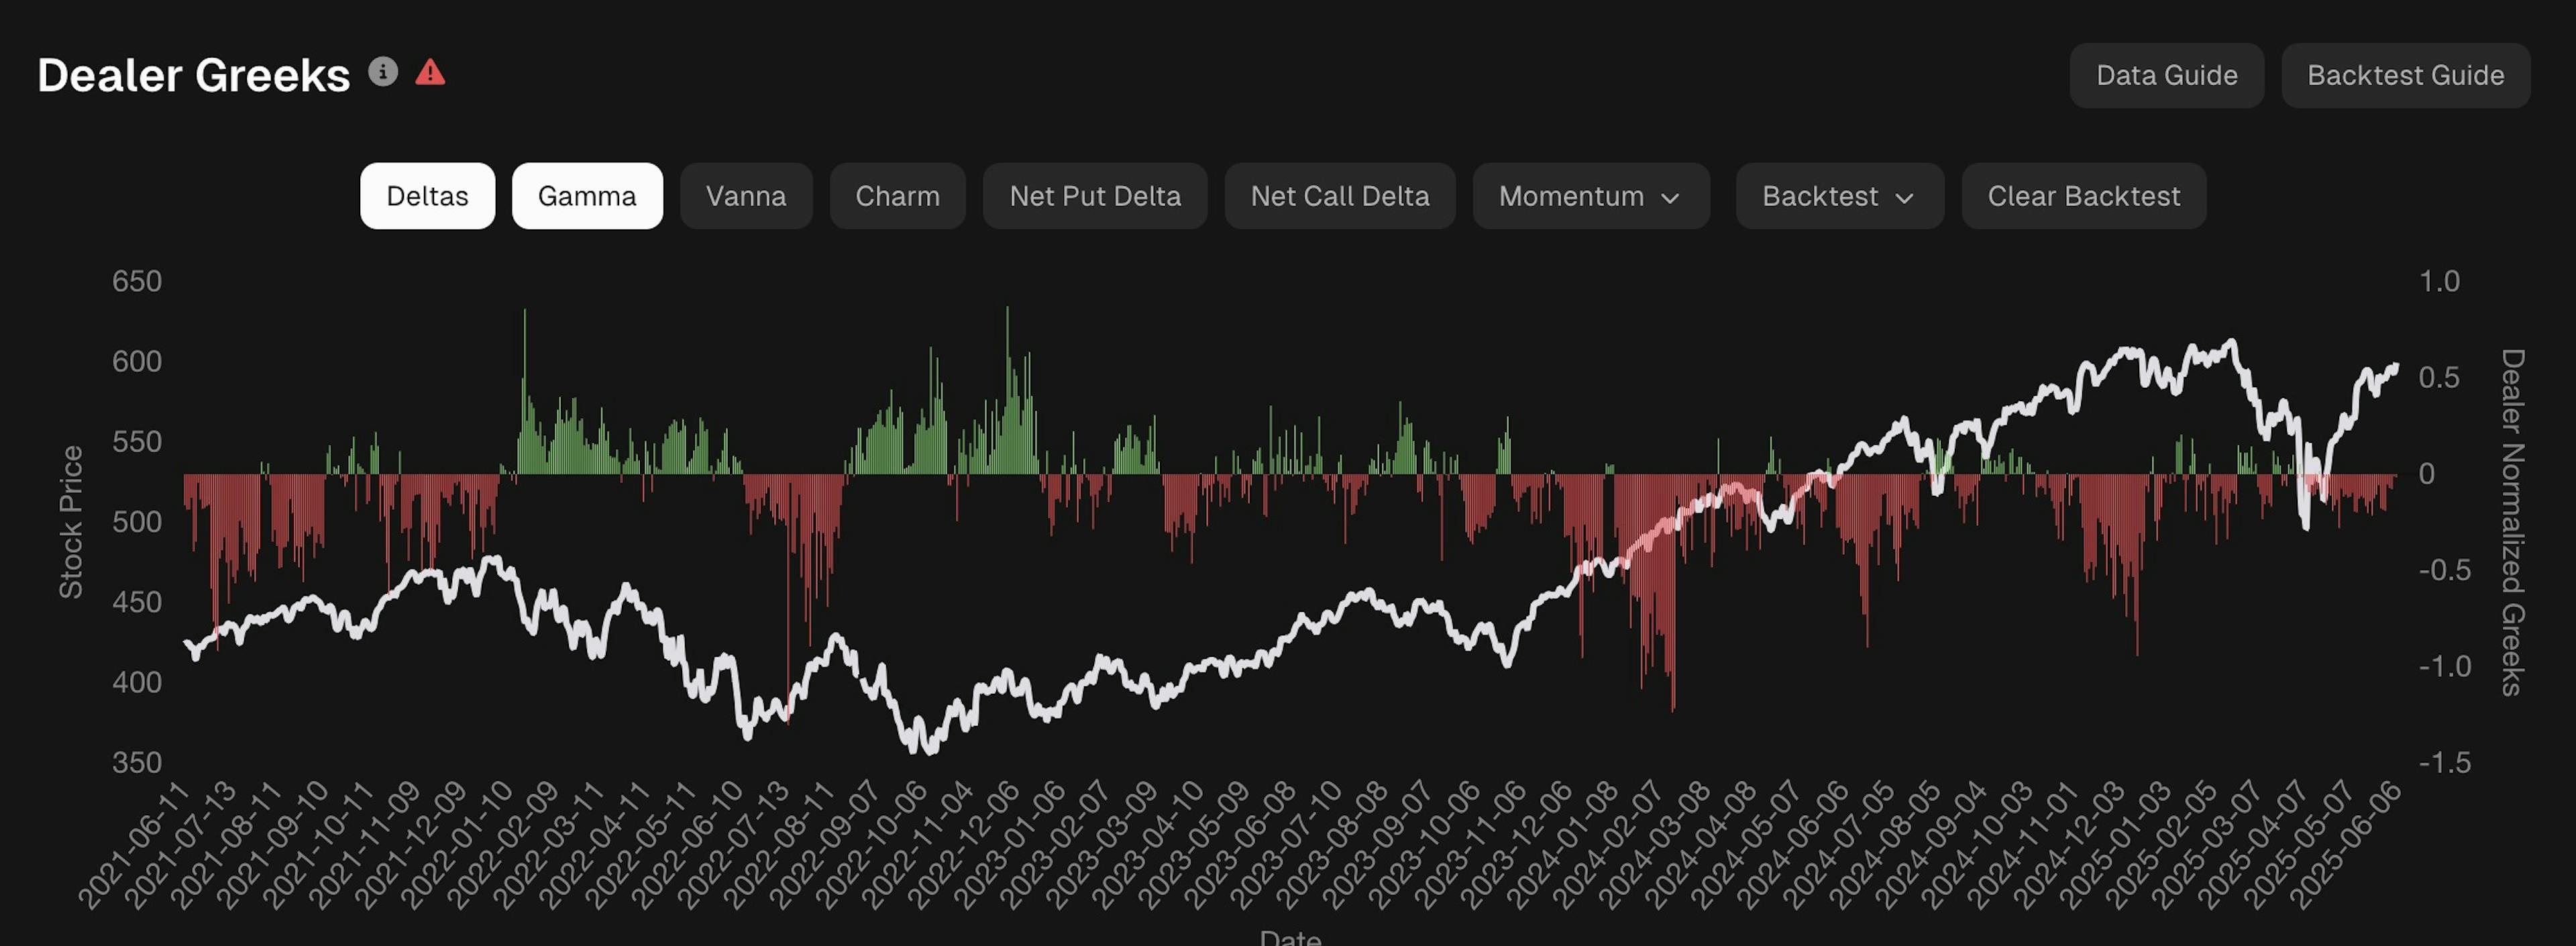This screenshot has height=946, width=2576.
Task: Enable the Vanna series
Action: 746,196
